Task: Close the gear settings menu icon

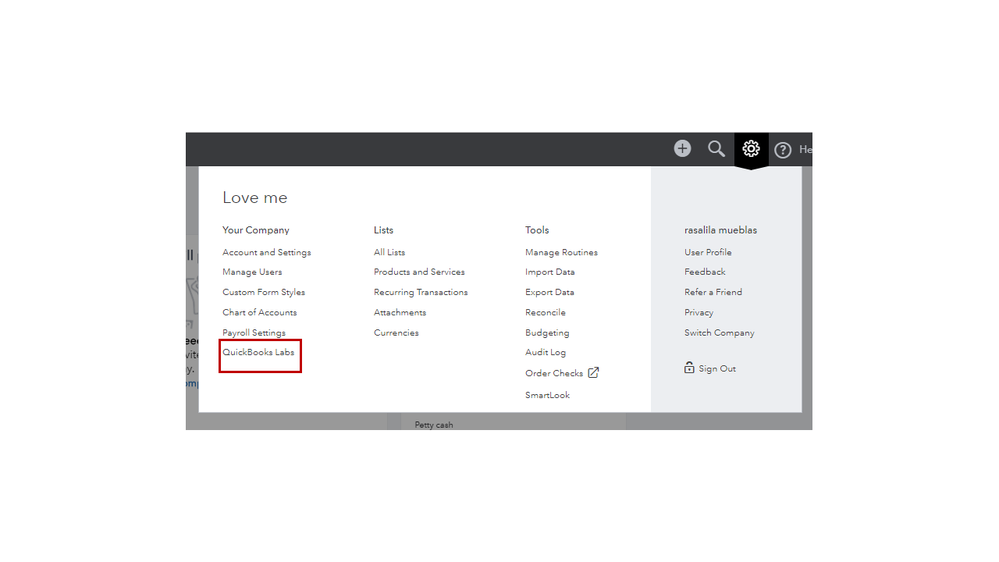Action: (x=751, y=148)
